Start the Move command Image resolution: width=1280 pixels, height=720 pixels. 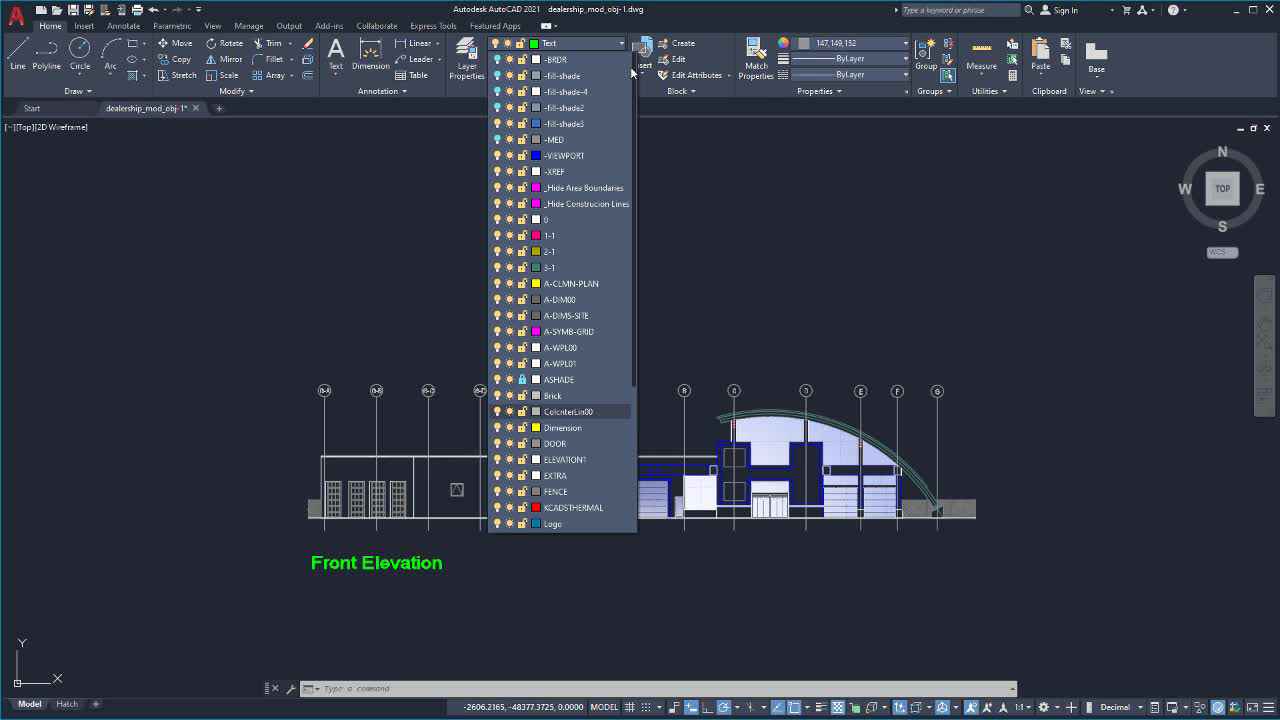[176, 43]
